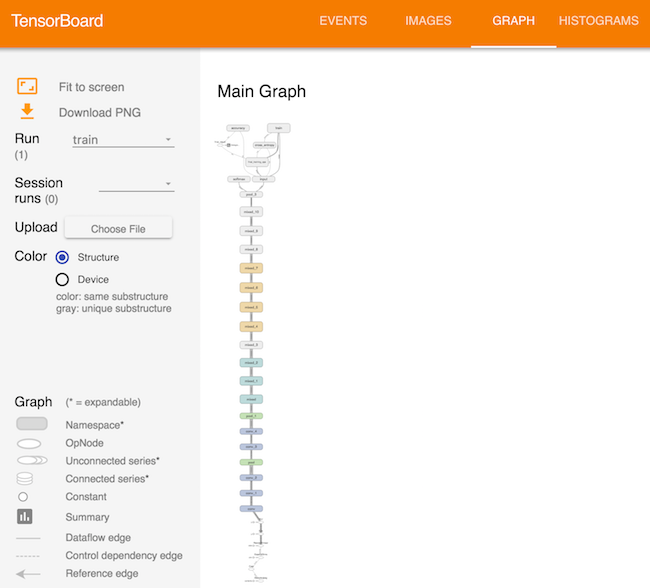The width and height of the screenshot is (650, 588).
Task: Click the 'gray: unique substructure' text
Action: pyautogui.click(x=114, y=309)
